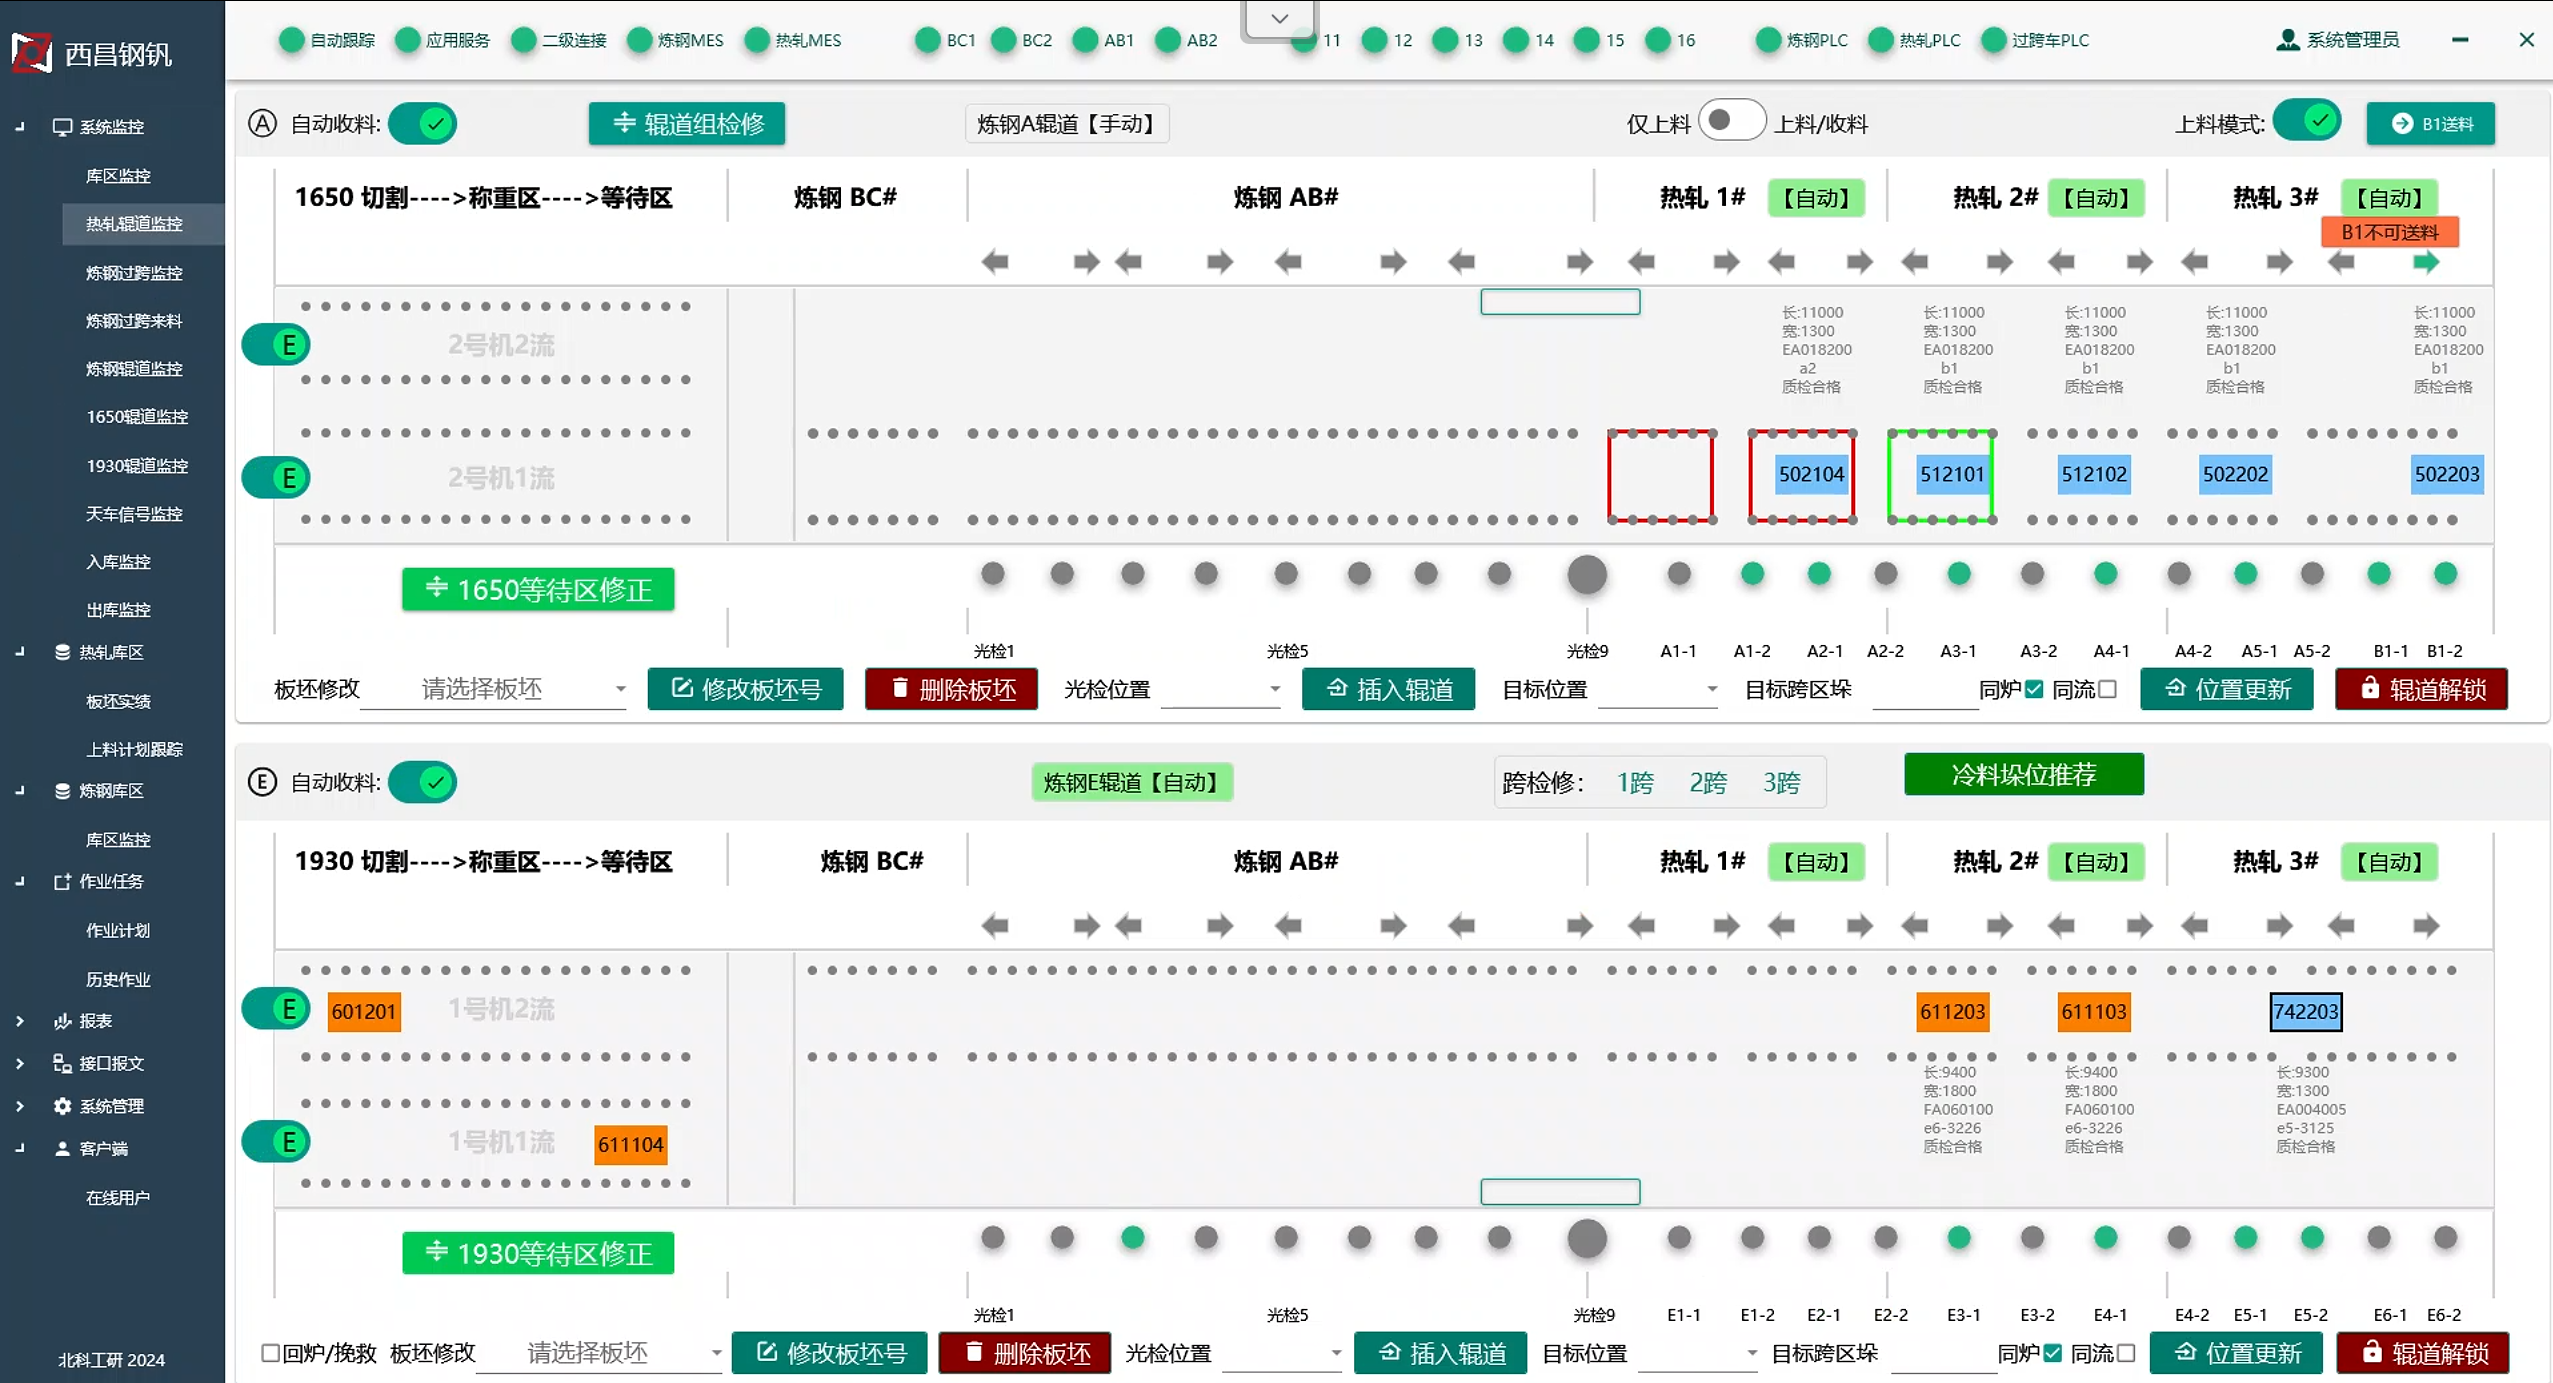The height and width of the screenshot is (1383, 2553).
Task: Click the 系统管理 gear icon in sidebar
Action: [x=62, y=1106]
